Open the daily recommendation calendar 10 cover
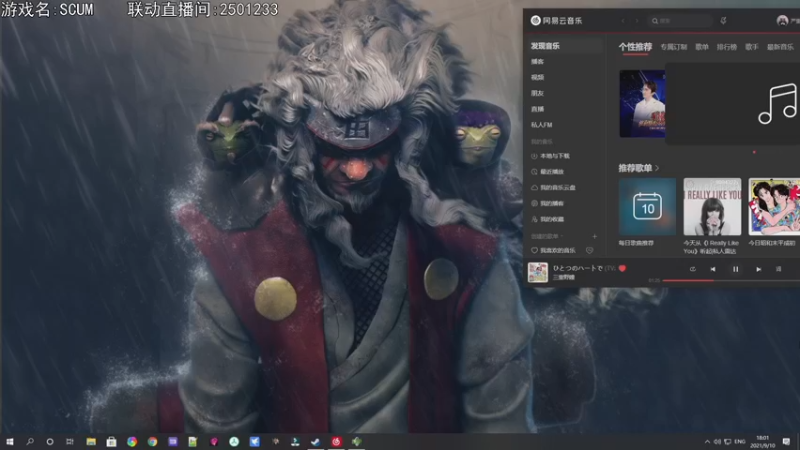Screen dimensions: 800x450 [x=647, y=207]
